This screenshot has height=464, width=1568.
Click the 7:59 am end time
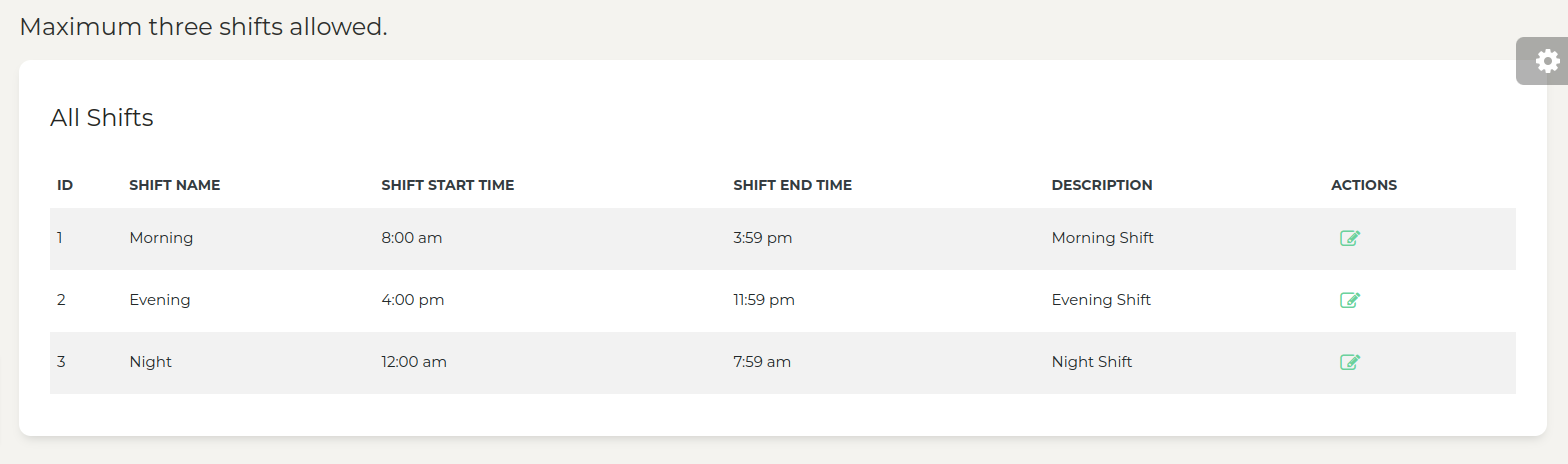coord(762,362)
